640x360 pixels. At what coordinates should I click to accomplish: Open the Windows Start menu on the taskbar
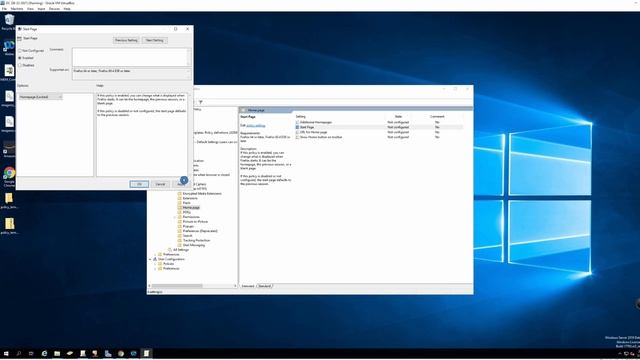point(6,353)
